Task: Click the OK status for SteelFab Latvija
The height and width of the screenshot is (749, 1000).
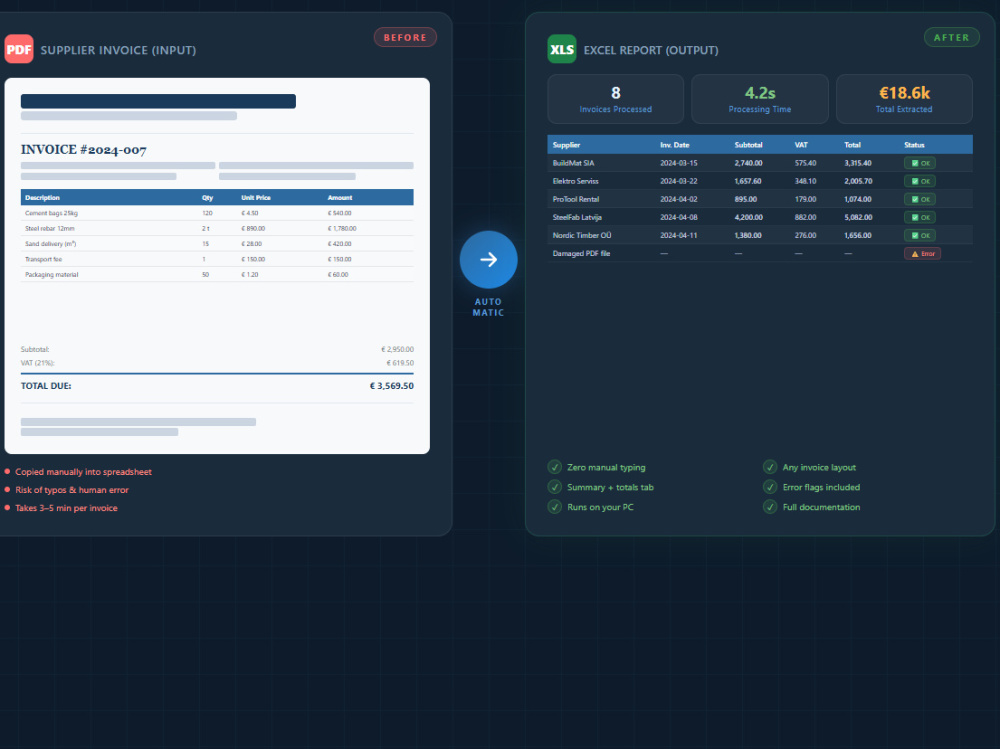Action: click(x=920, y=218)
